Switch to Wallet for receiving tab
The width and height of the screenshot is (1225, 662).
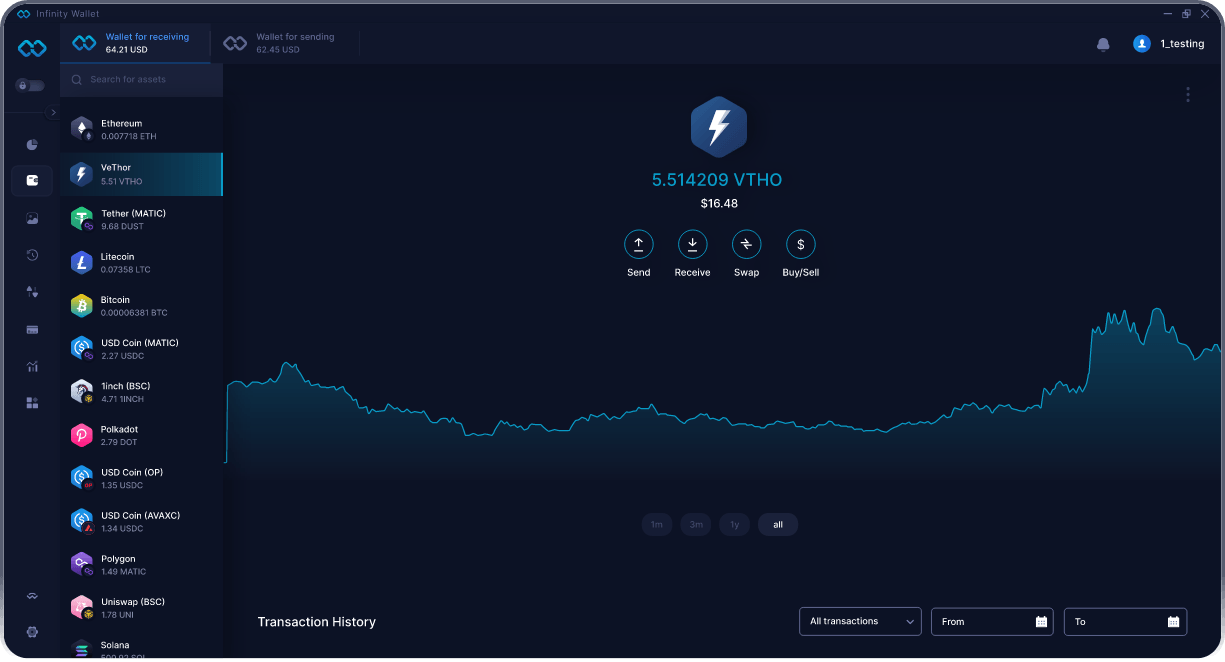[x=136, y=43]
